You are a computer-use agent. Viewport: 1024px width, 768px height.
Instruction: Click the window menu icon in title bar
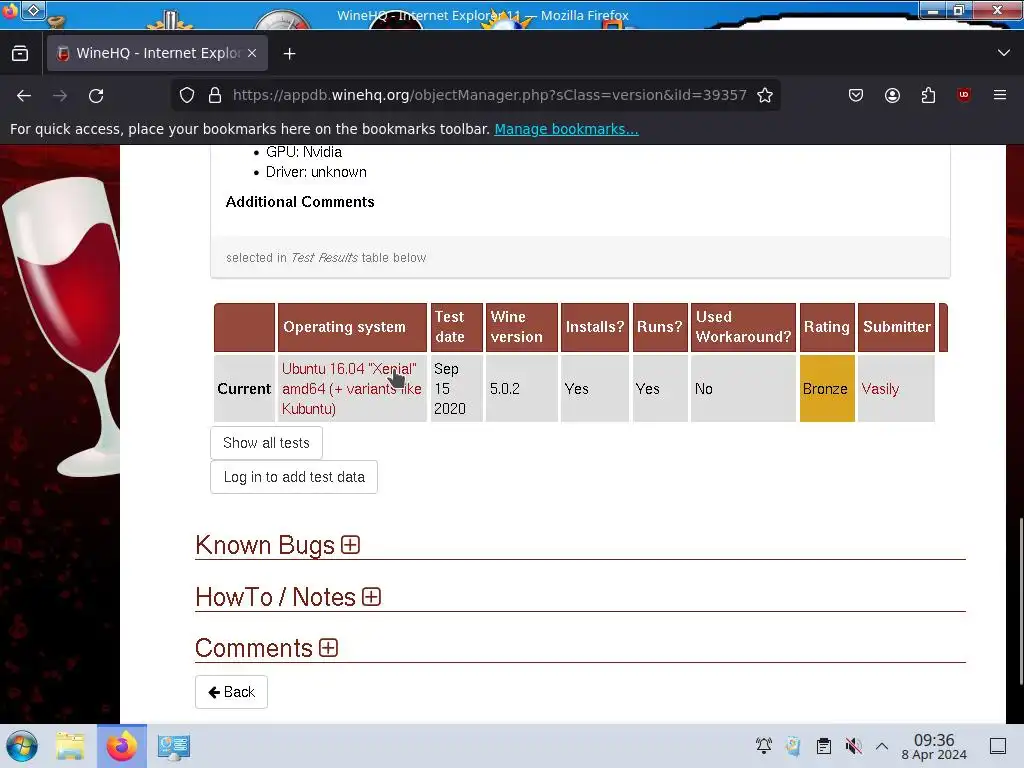11,10
